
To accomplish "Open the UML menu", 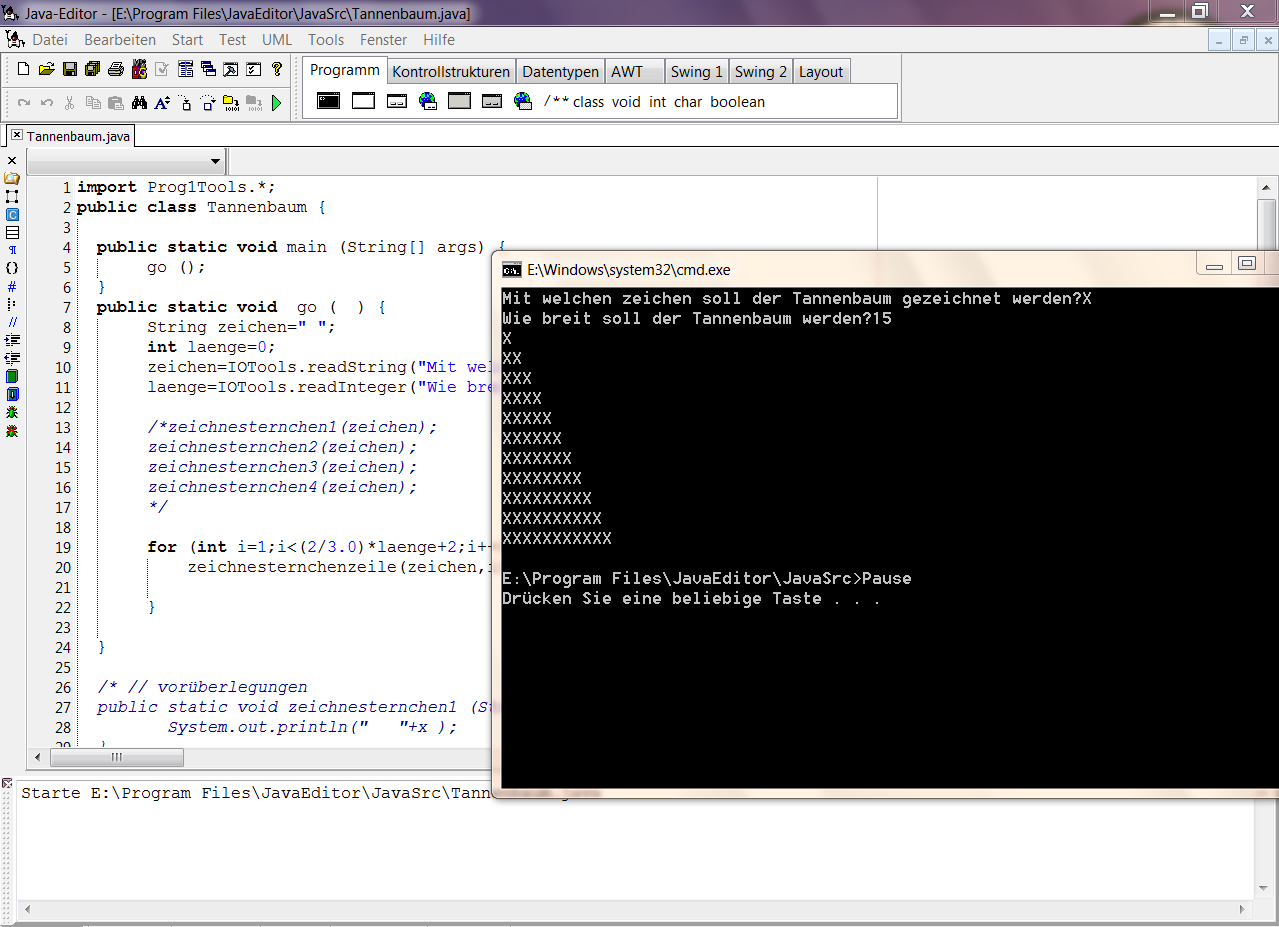I will 277,40.
